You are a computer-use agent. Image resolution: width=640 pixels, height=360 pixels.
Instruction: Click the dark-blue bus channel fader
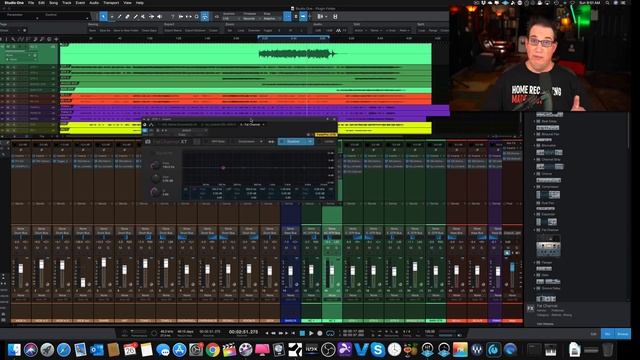(290, 271)
